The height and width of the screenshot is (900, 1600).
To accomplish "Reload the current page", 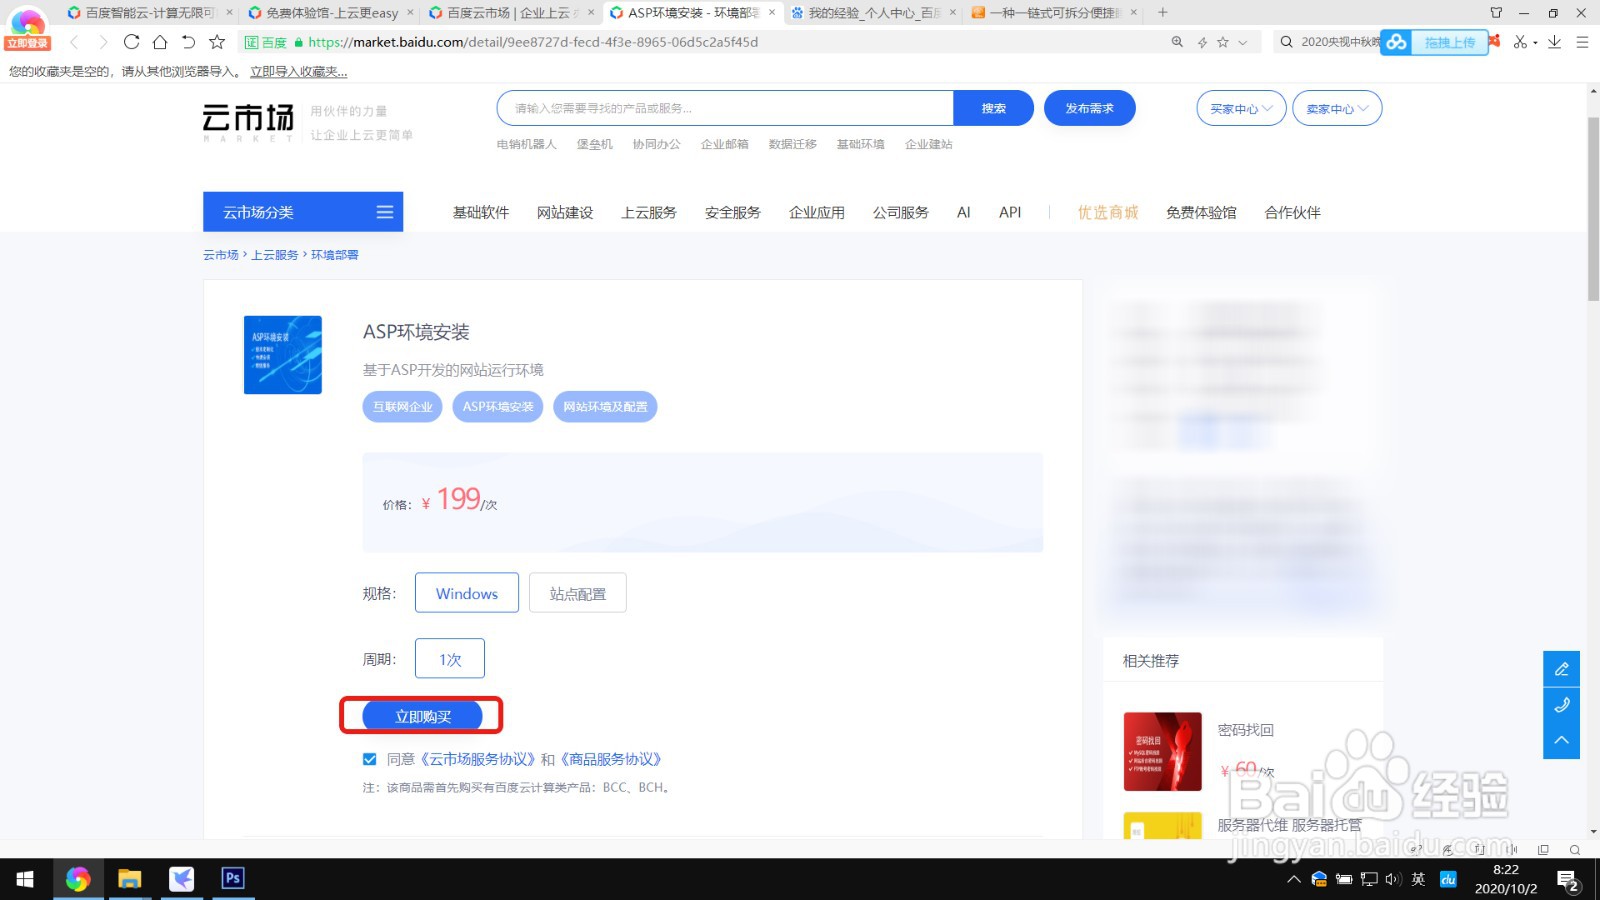I will click(x=131, y=42).
